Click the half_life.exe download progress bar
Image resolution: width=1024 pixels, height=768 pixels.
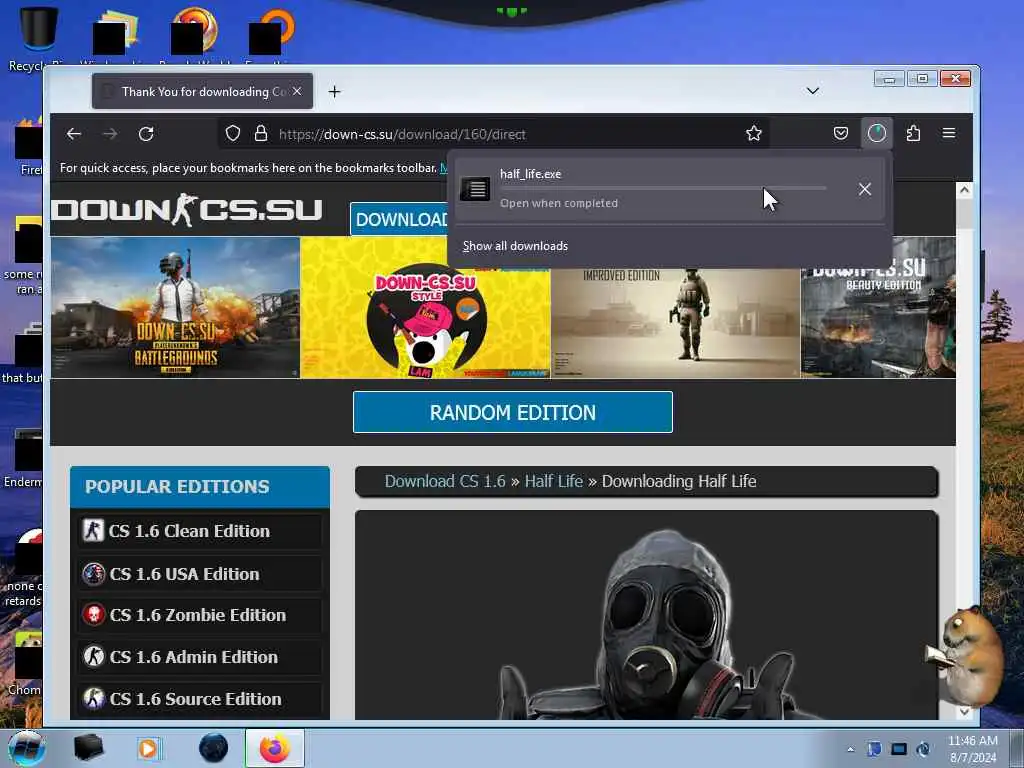coord(663,189)
